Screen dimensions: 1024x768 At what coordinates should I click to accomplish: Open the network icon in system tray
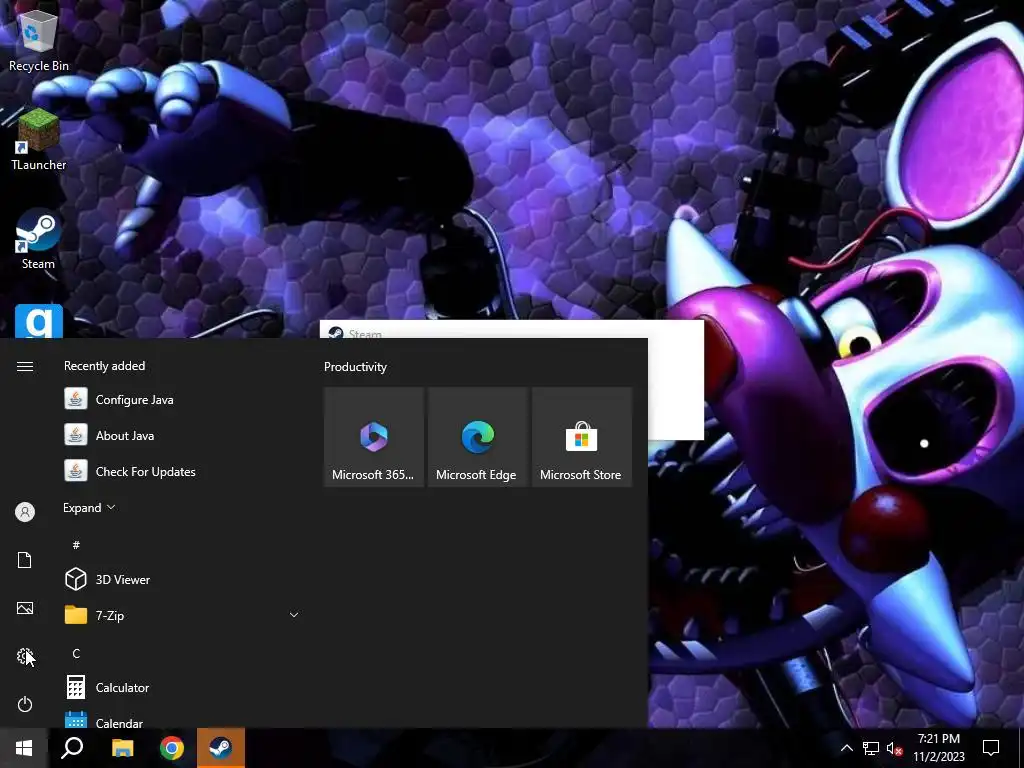point(871,748)
